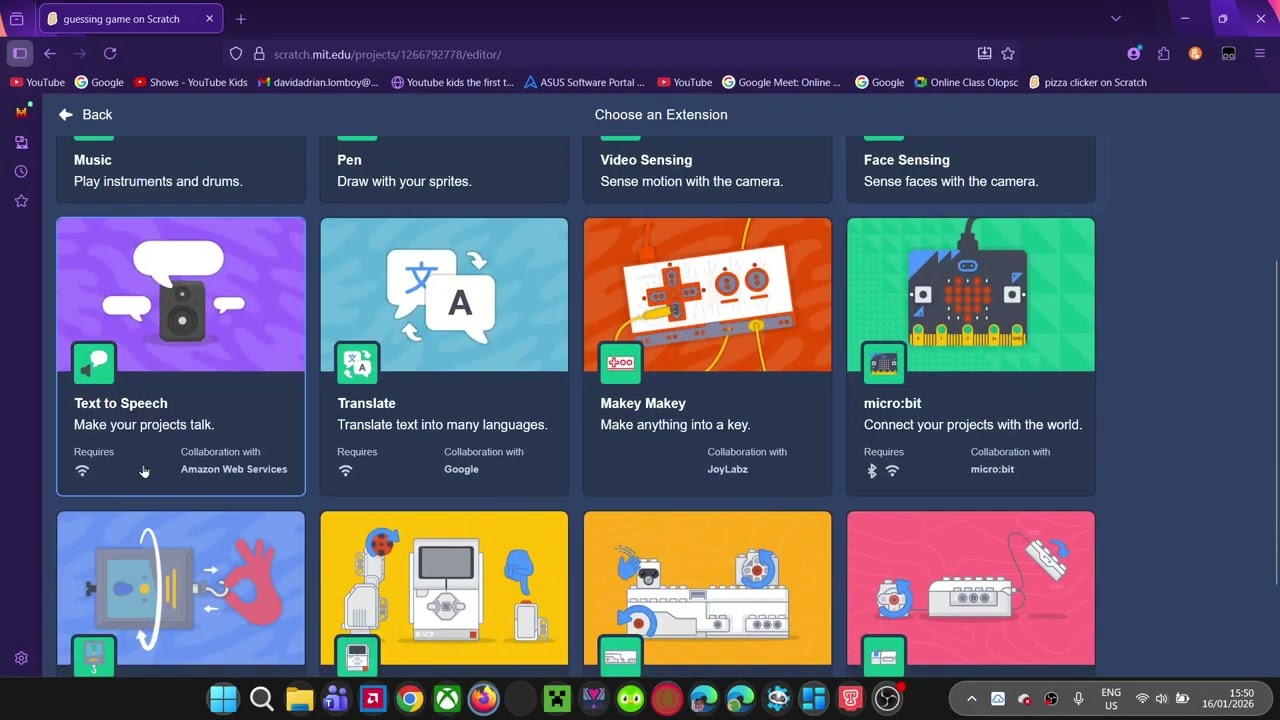Viewport: 1280px width, 720px height.
Task: Click the EV3 brick badge icon
Action: click(x=357, y=657)
